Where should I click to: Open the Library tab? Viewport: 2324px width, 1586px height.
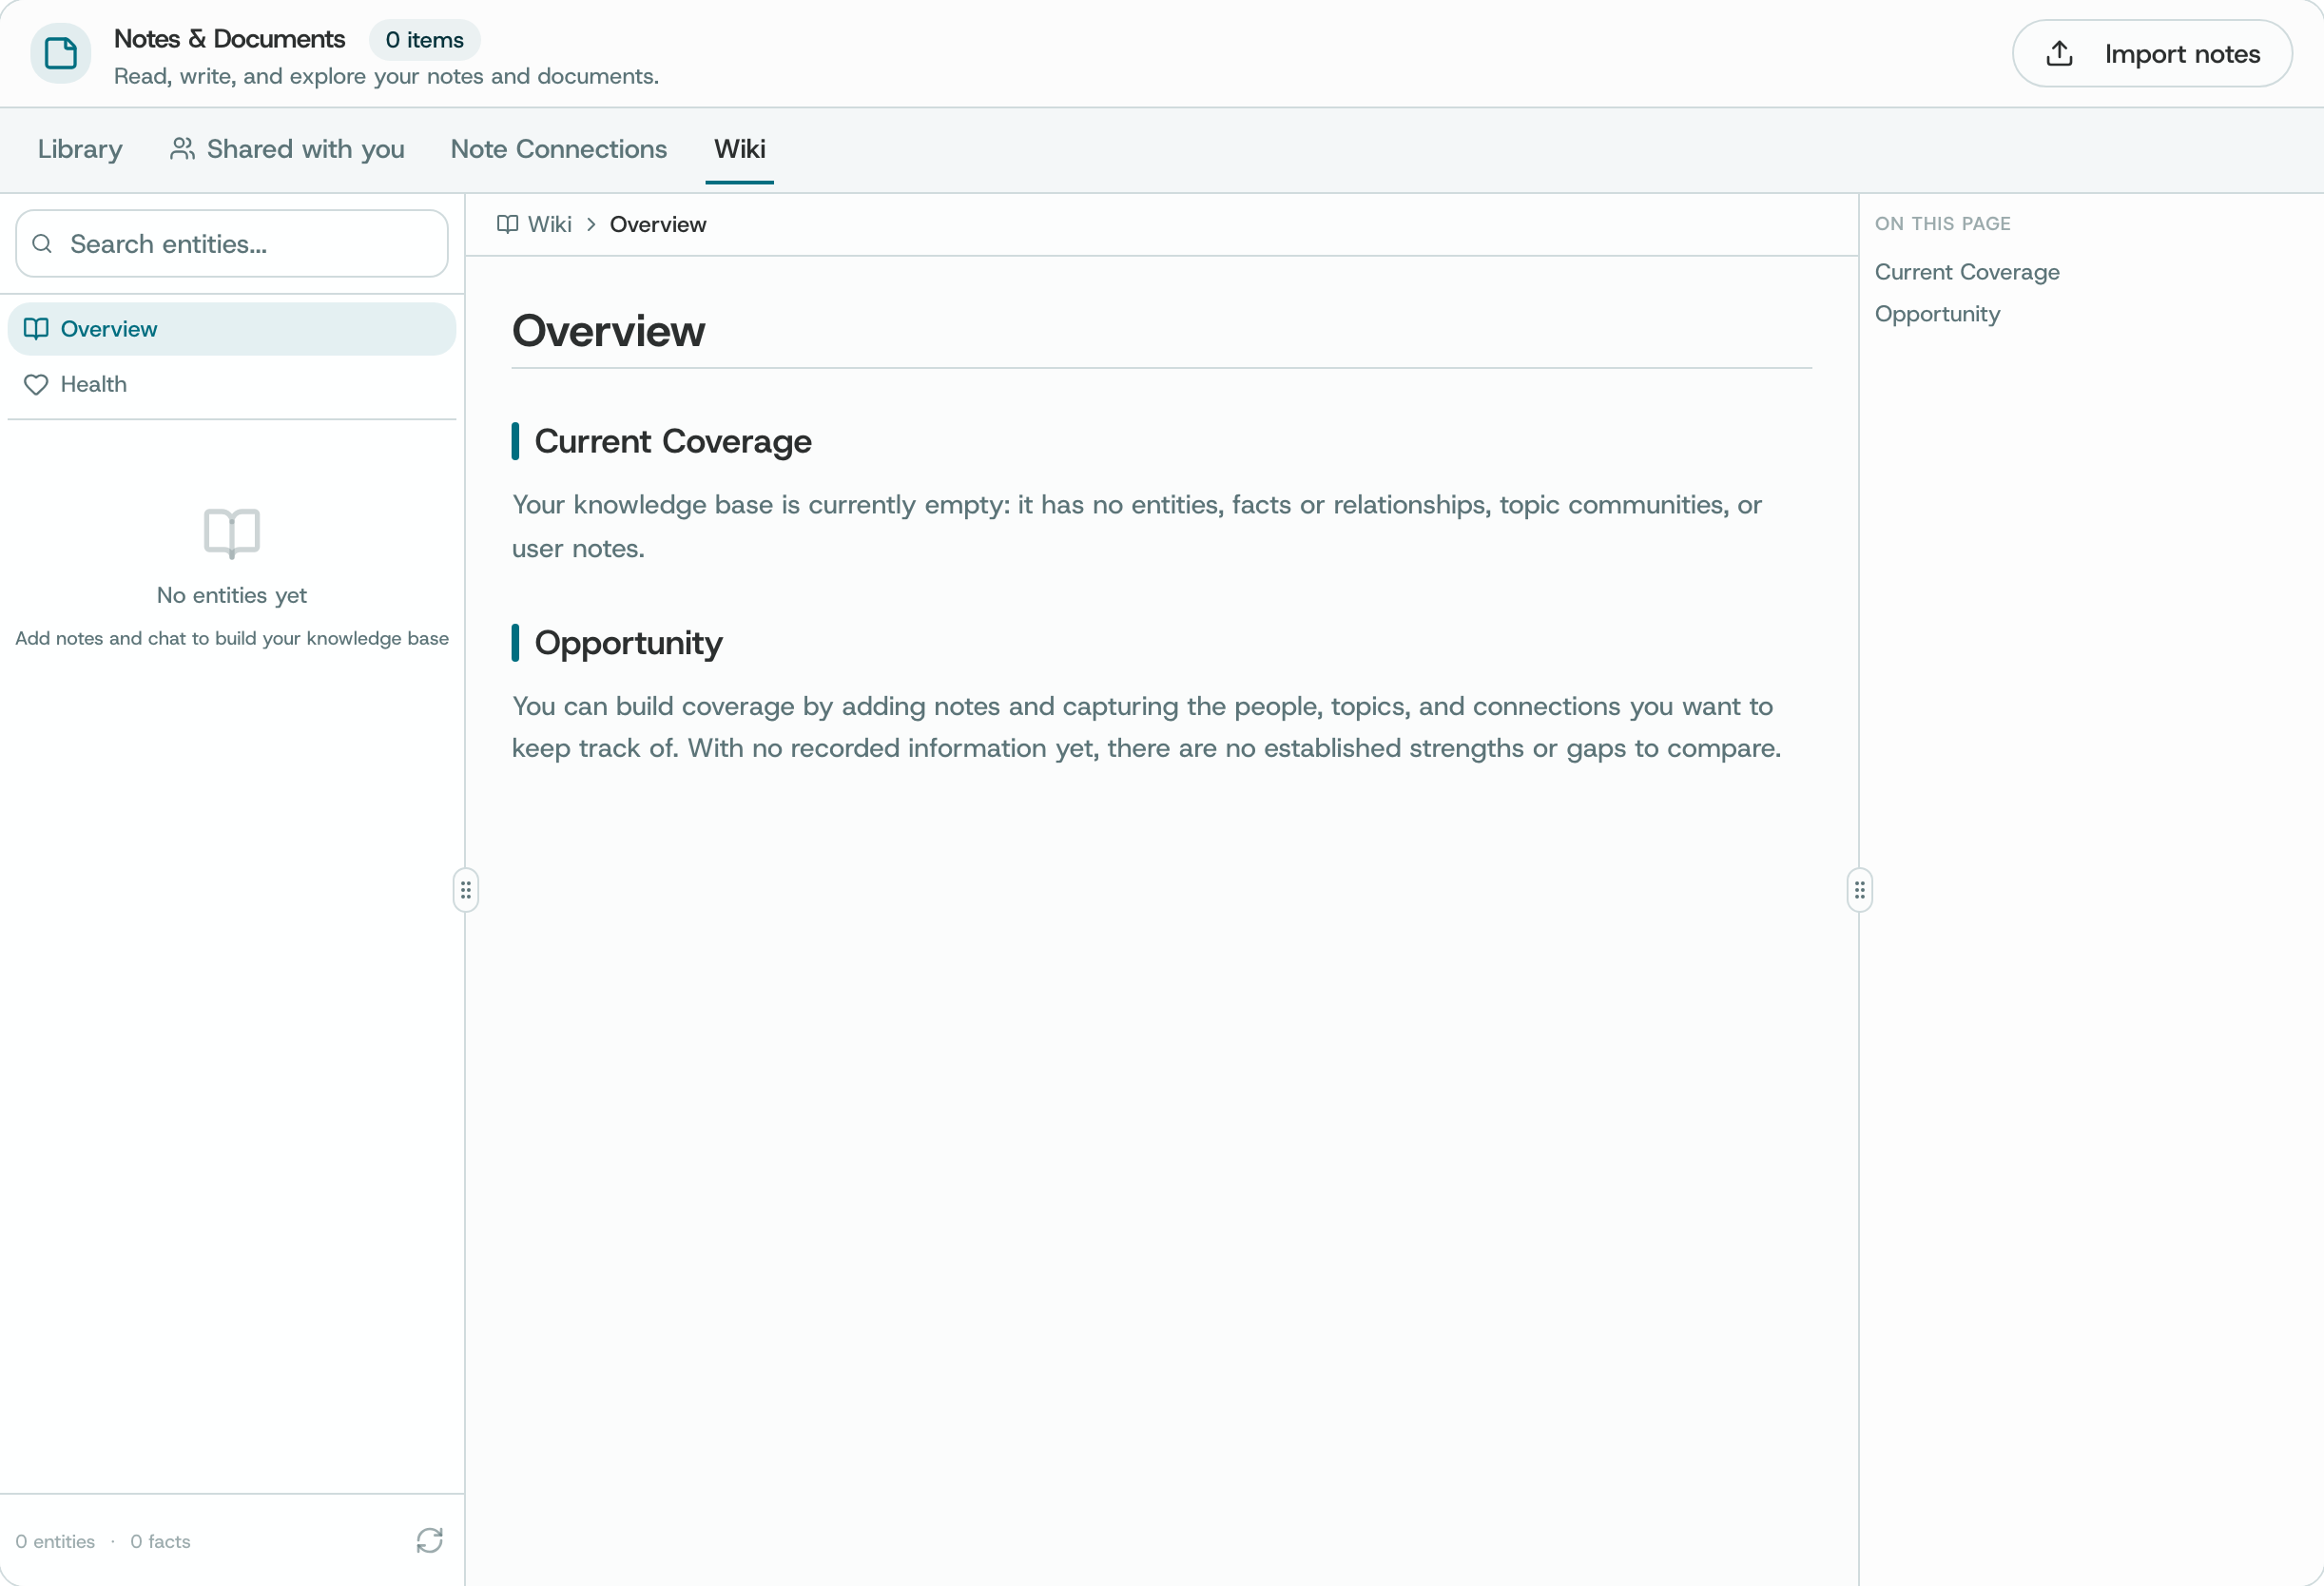tap(80, 149)
